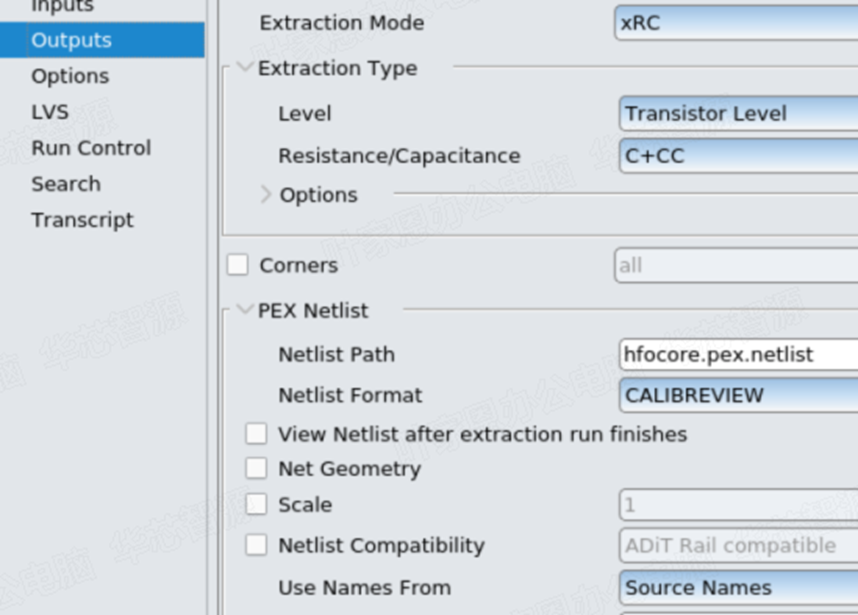This screenshot has width=858, height=615.
Task: Collapse the PEX Netlist section
Action: 245,310
